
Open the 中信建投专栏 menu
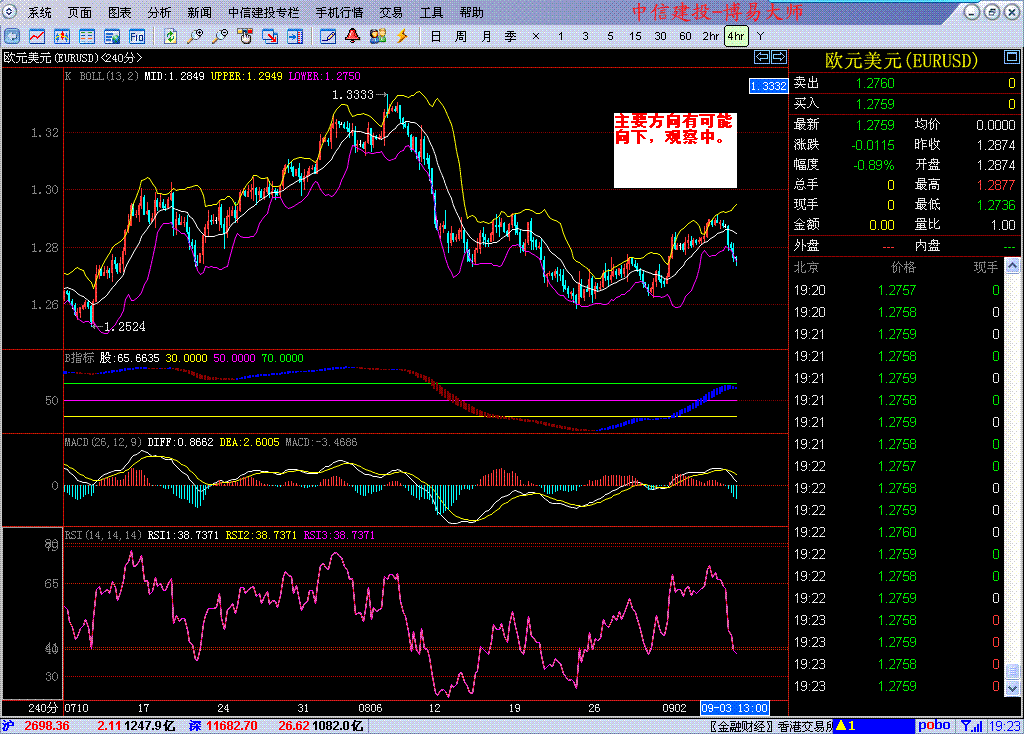pos(264,12)
